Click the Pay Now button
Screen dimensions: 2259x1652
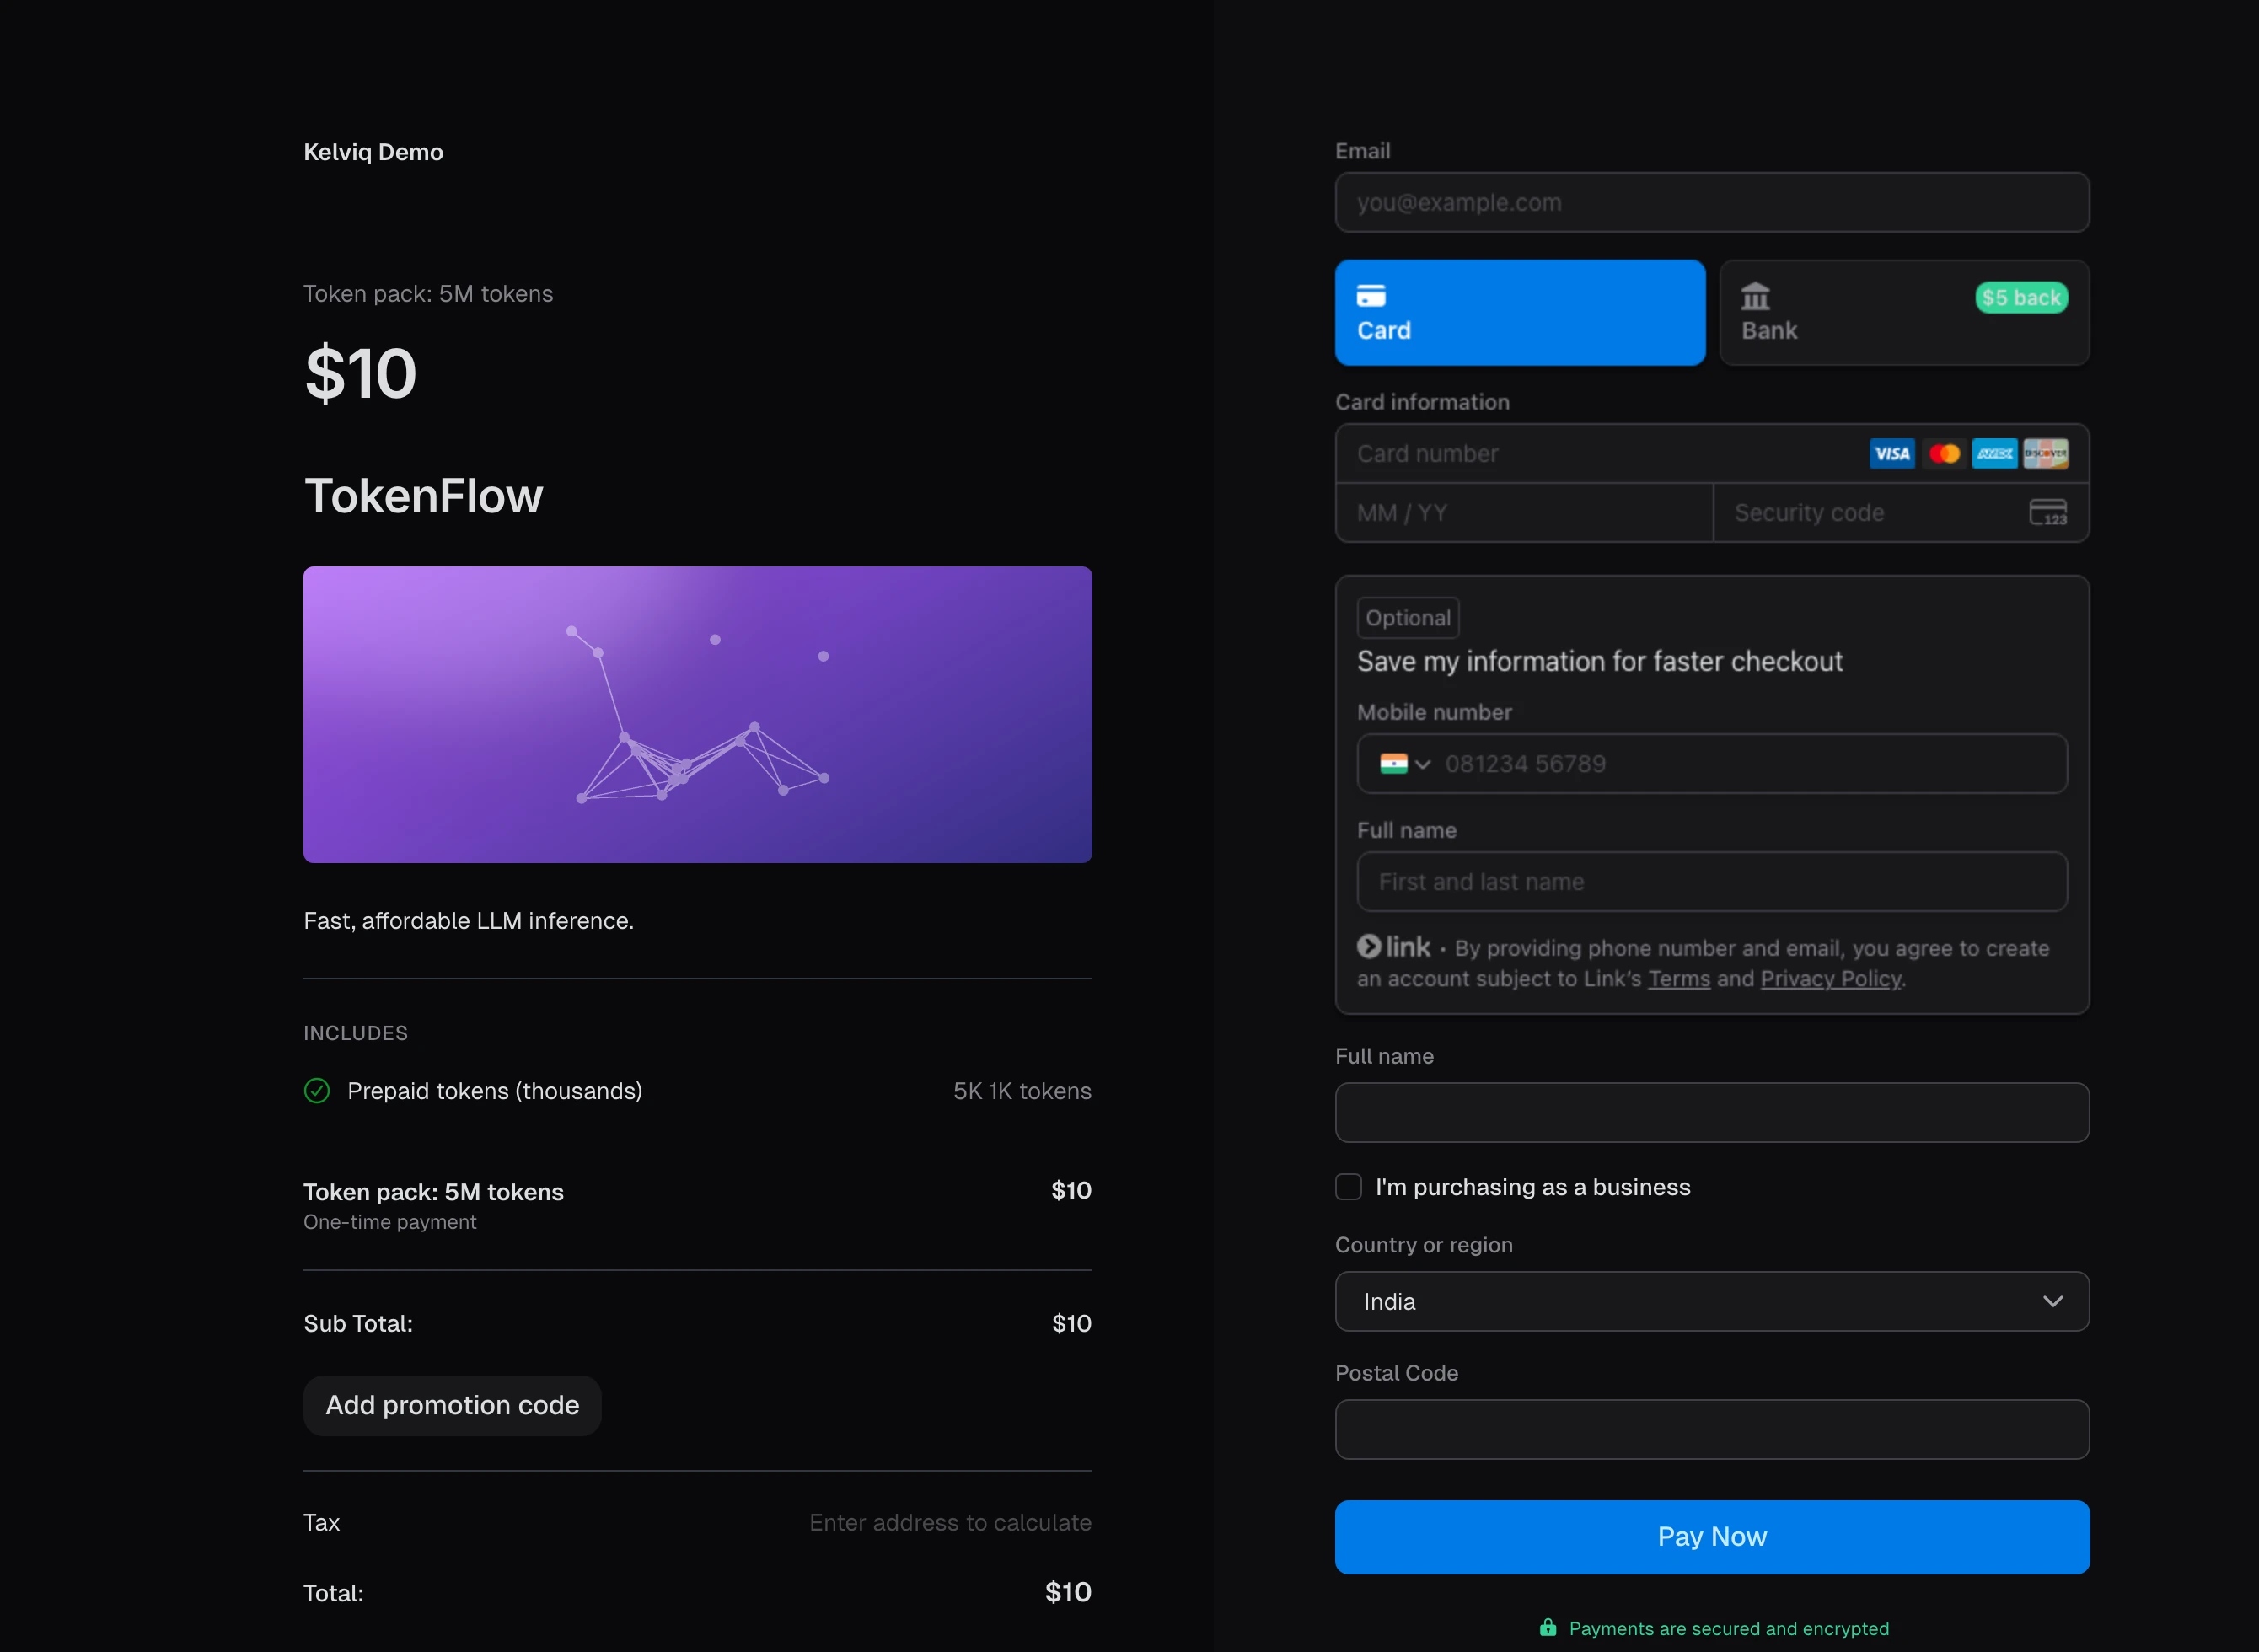tap(1711, 1536)
